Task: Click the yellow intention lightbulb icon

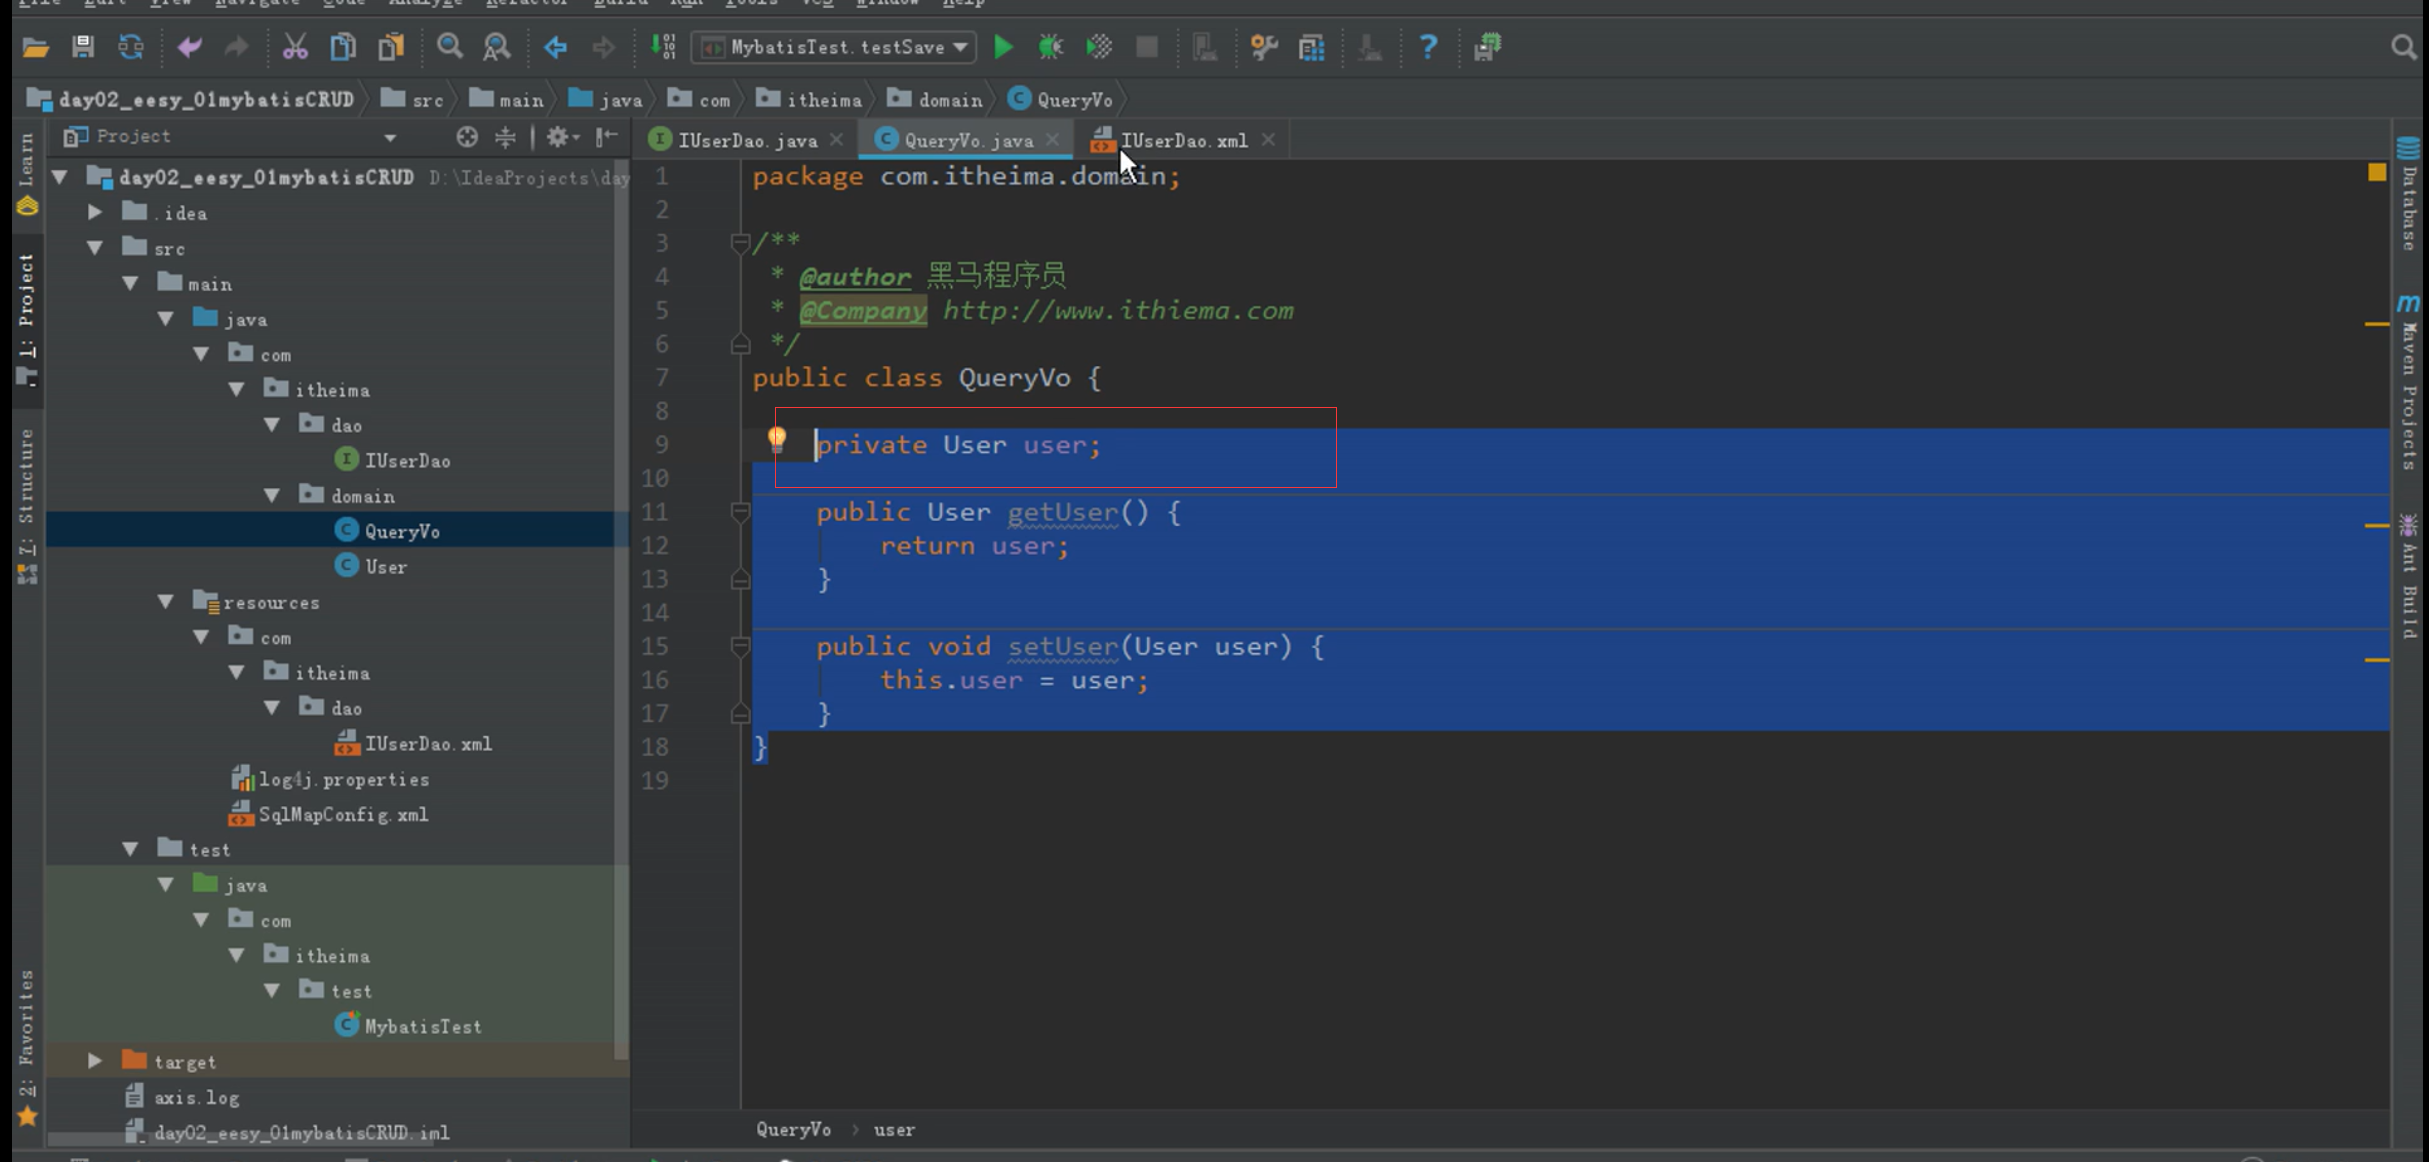Action: pyautogui.click(x=777, y=438)
